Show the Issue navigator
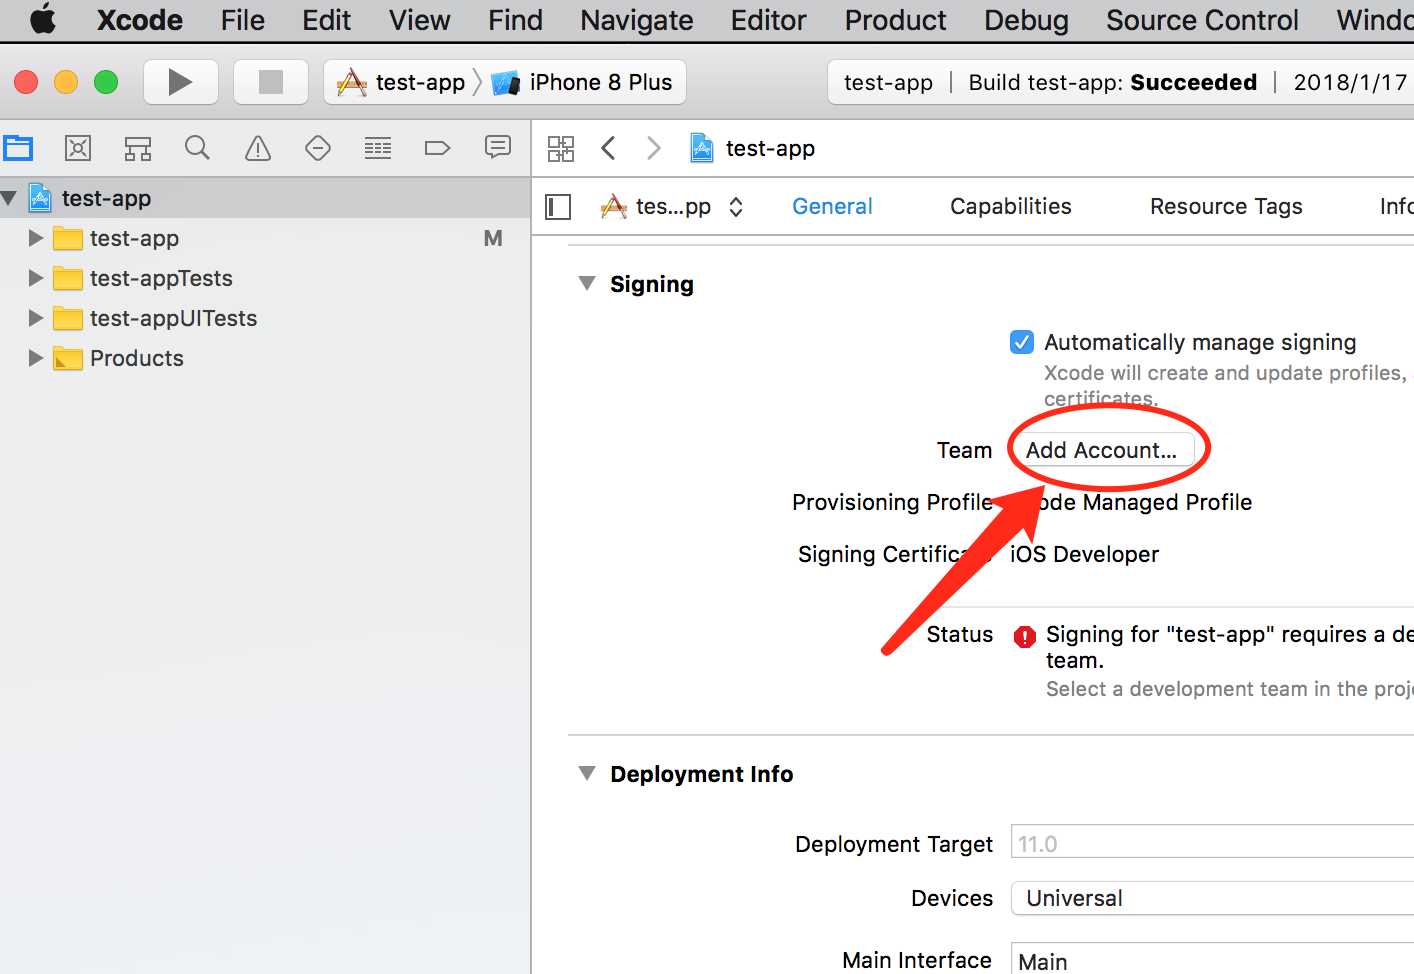Viewport: 1414px width, 974px height. click(258, 149)
